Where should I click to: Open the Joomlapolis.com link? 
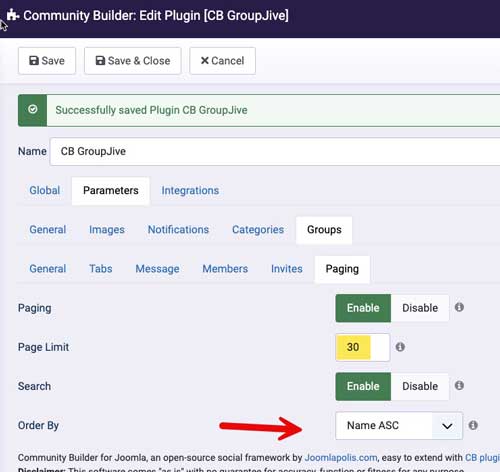click(341, 458)
